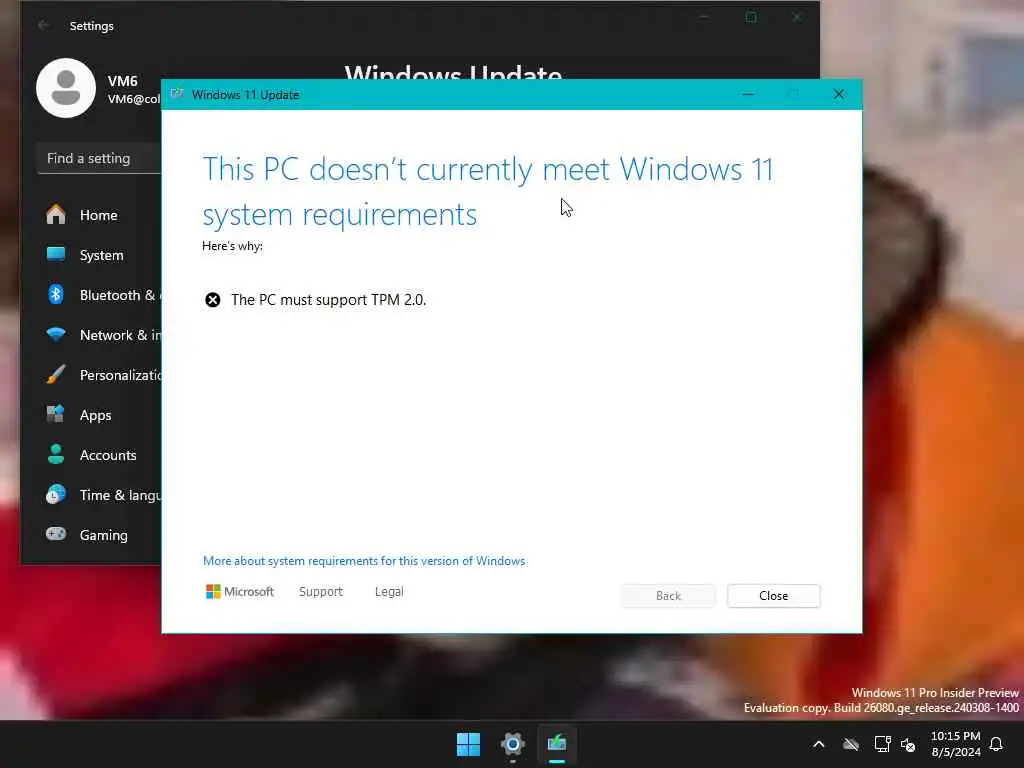Click the Close button in update dialog
The image size is (1024, 768).
point(773,596)
